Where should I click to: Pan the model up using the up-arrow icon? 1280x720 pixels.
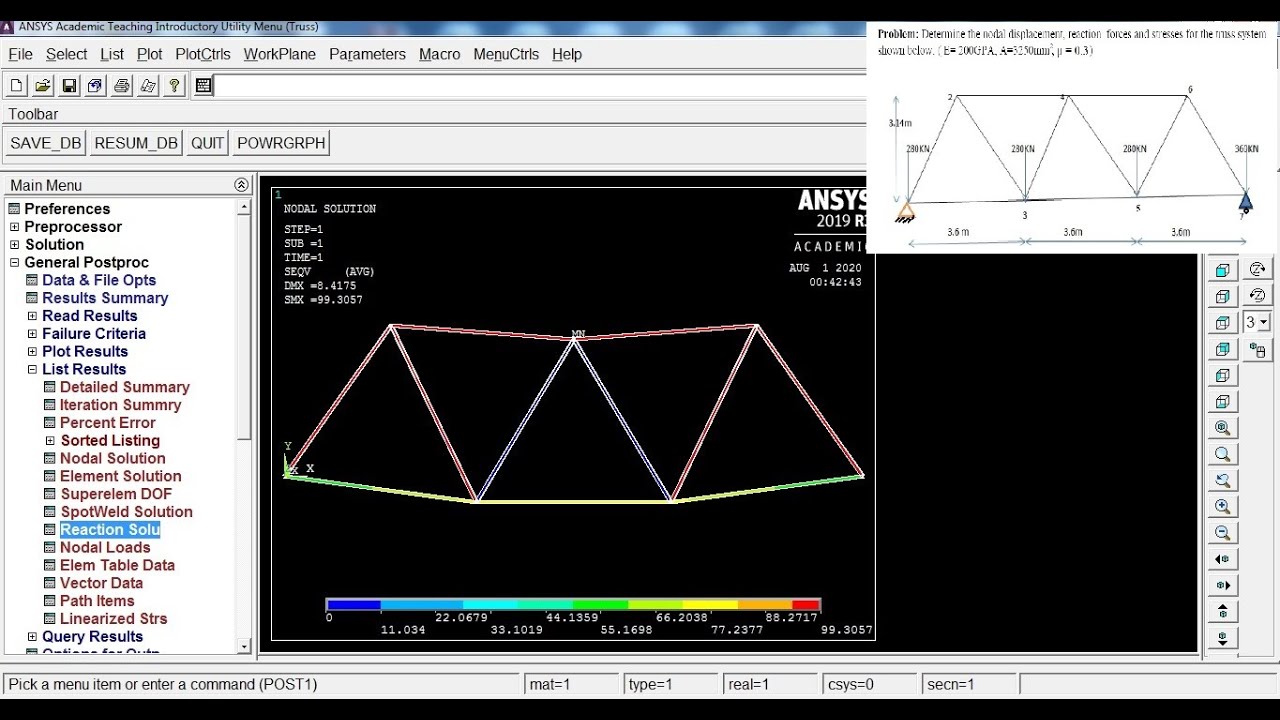[x=1222, y=611]
